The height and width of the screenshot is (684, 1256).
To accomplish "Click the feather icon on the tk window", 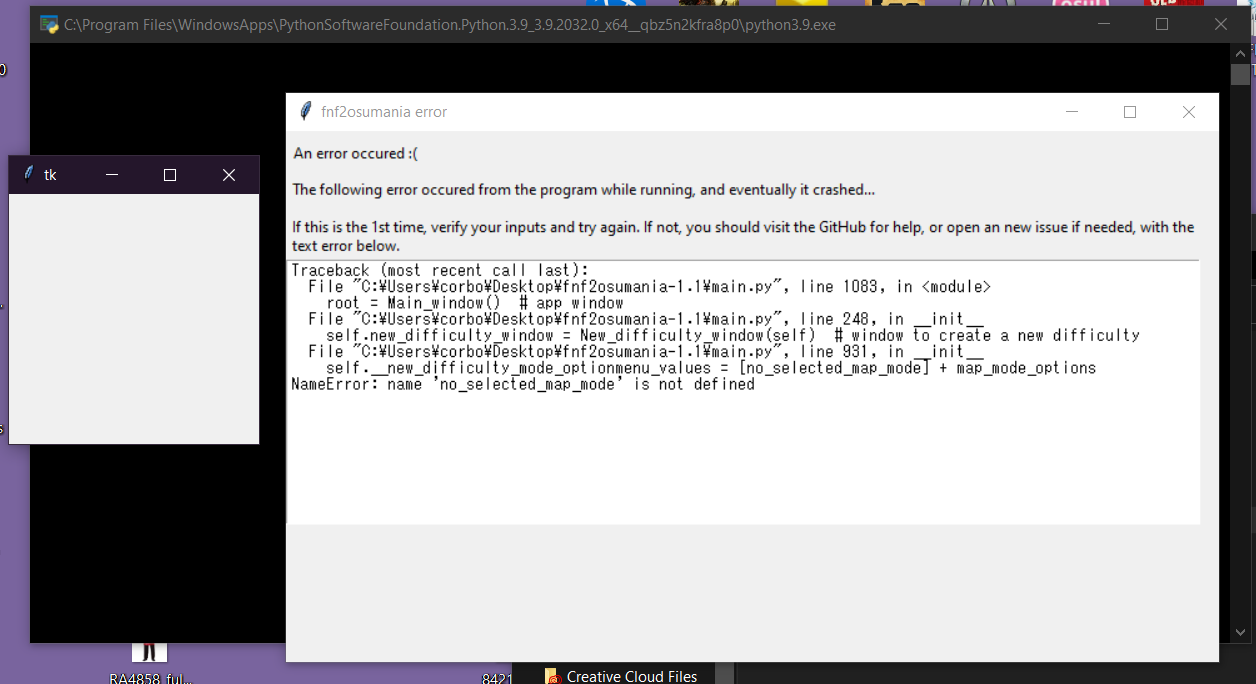I will [27, 174].
